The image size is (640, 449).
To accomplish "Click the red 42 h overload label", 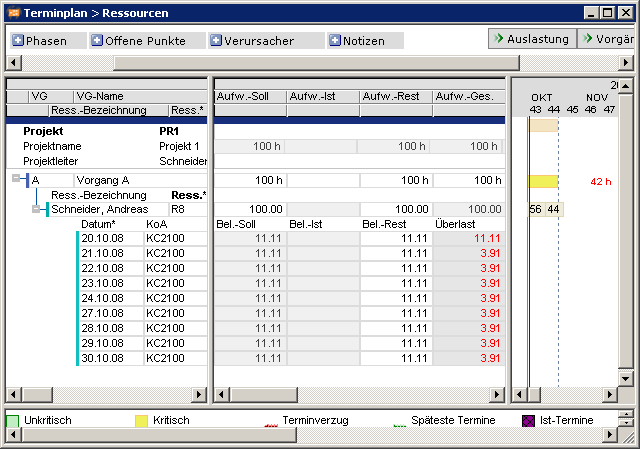I will [x=601, y=182].
